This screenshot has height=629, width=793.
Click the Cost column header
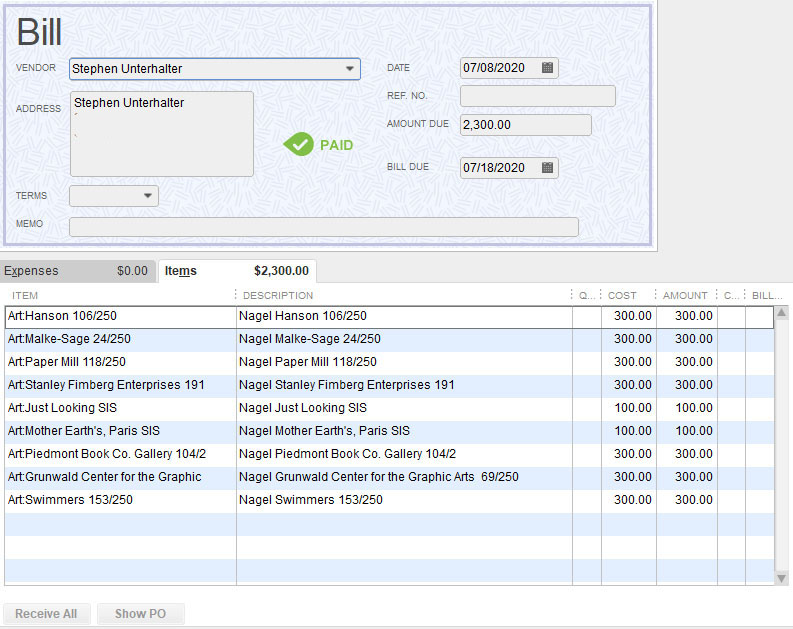coord(627,295)
